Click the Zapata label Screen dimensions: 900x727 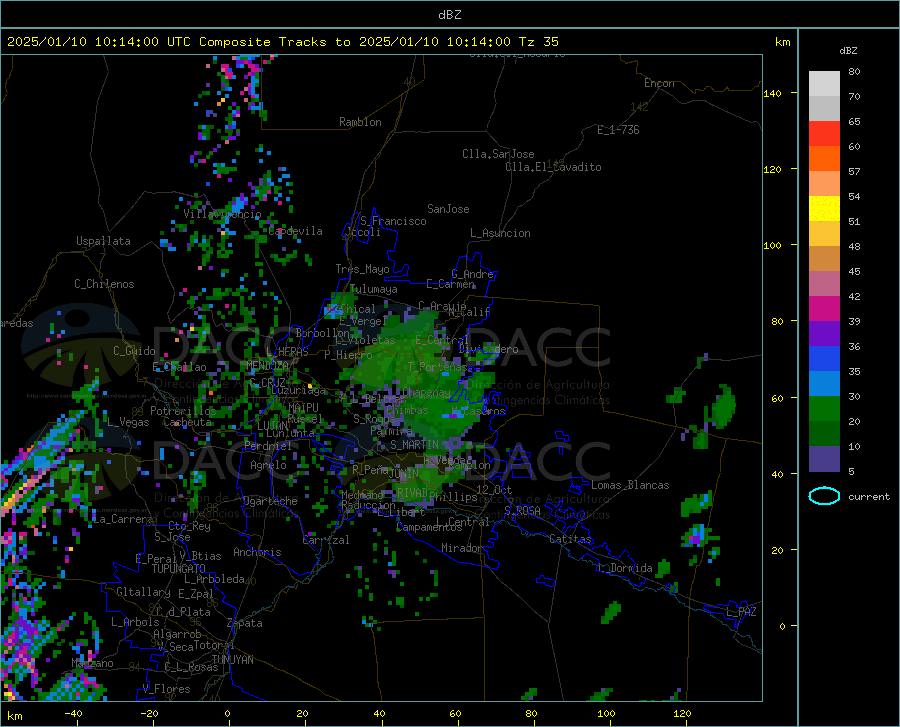(245, 623)
